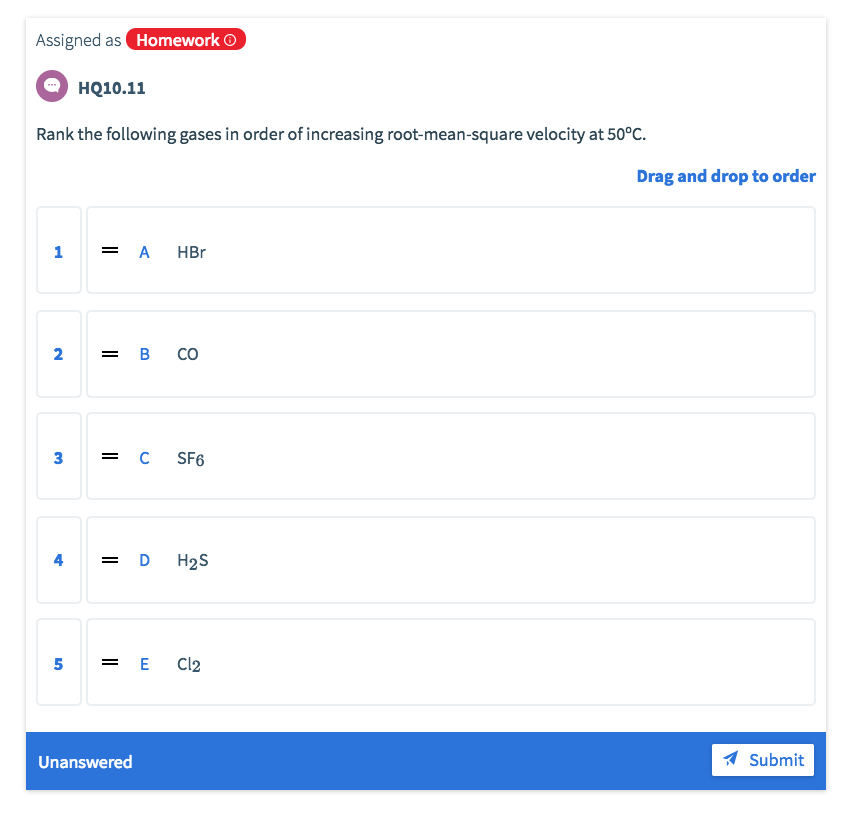Click rank number 5 box
862x818 pixels.
pyautogui.click(x=58, y=663)
